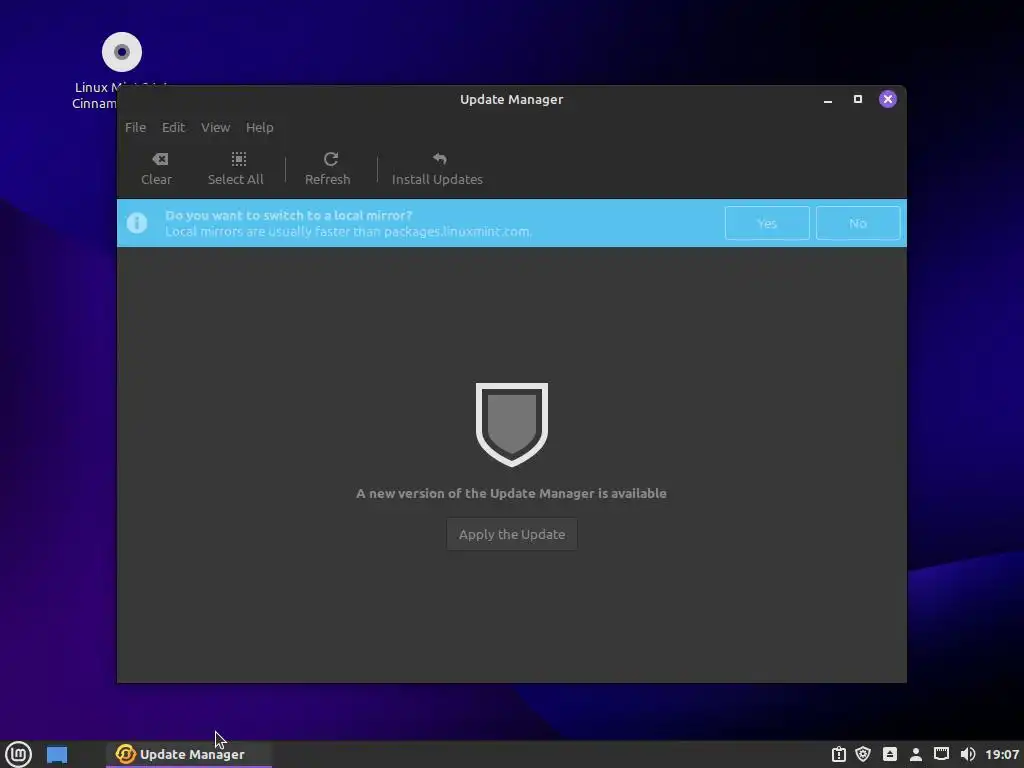Click No on the mirror prompt

point(858,223)
